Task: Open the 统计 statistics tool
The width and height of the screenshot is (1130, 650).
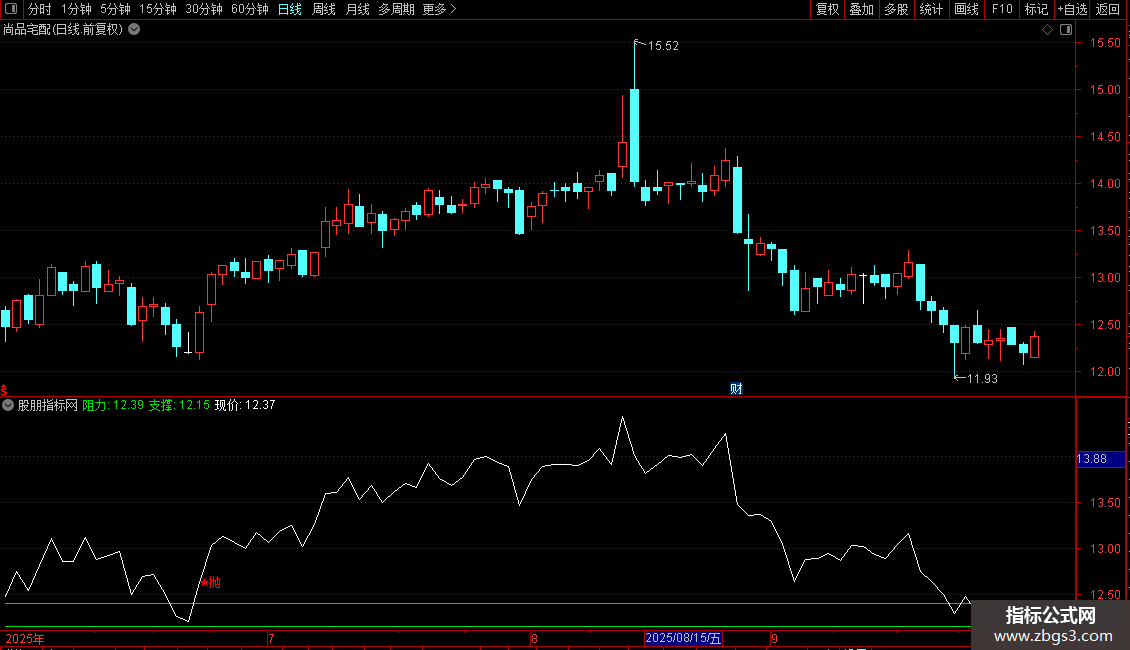Action: pyautogui.click(x=931, y=9)
